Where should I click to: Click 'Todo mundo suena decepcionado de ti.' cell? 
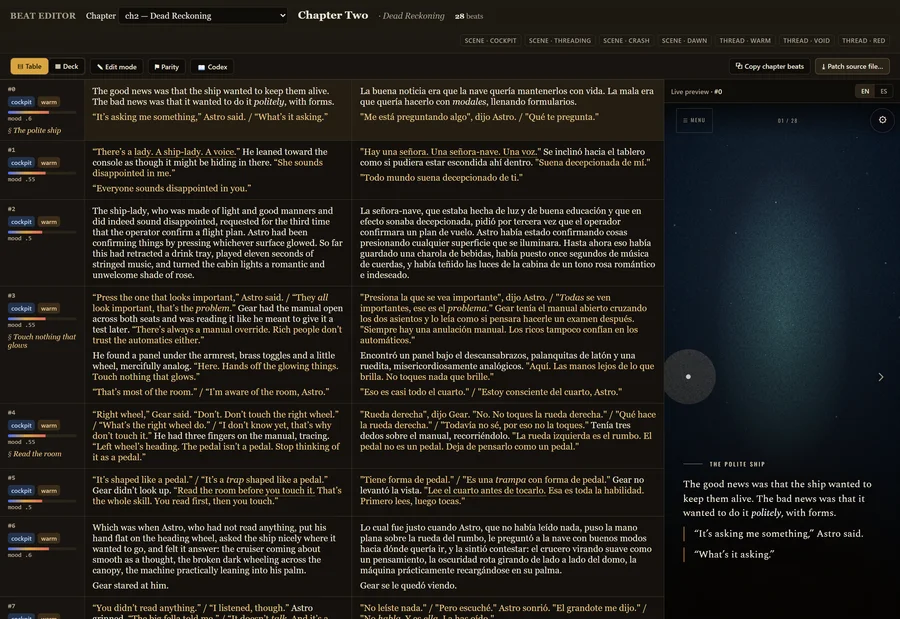(x=441, y=177)
